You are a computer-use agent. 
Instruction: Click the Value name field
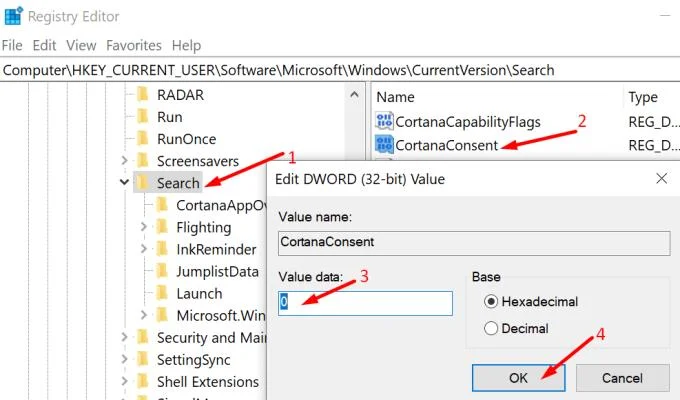pos(474,243)
